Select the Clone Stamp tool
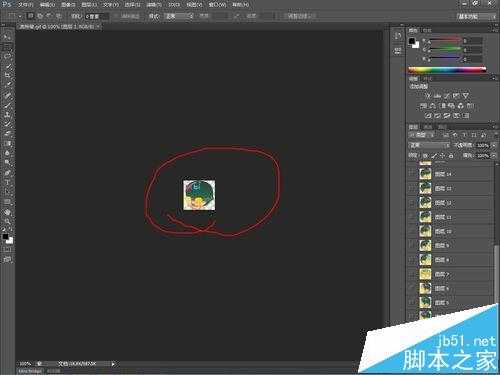 (x=7, y=115)
